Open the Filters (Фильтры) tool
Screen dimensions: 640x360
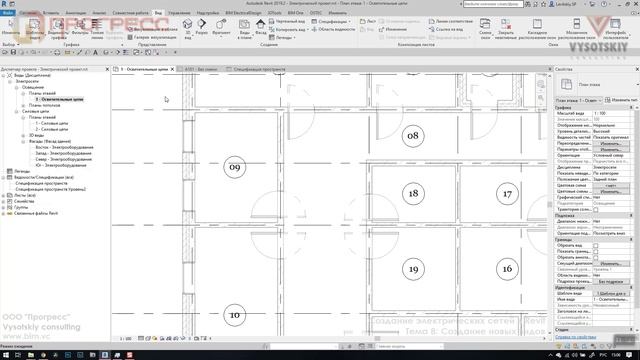pos(80,27)
